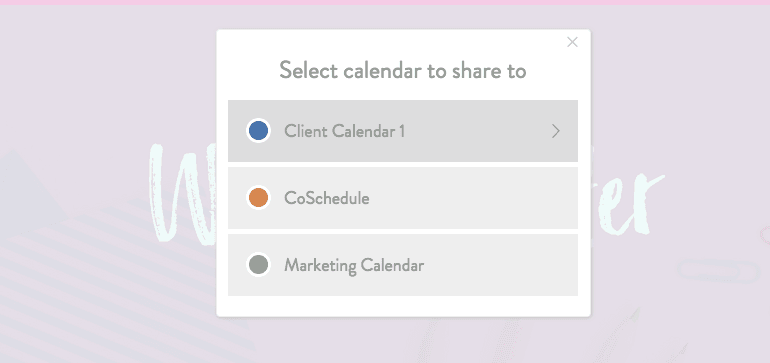Click the script letter W left of dialog
This screenshot has width=770, height=363.
[182, 194]
